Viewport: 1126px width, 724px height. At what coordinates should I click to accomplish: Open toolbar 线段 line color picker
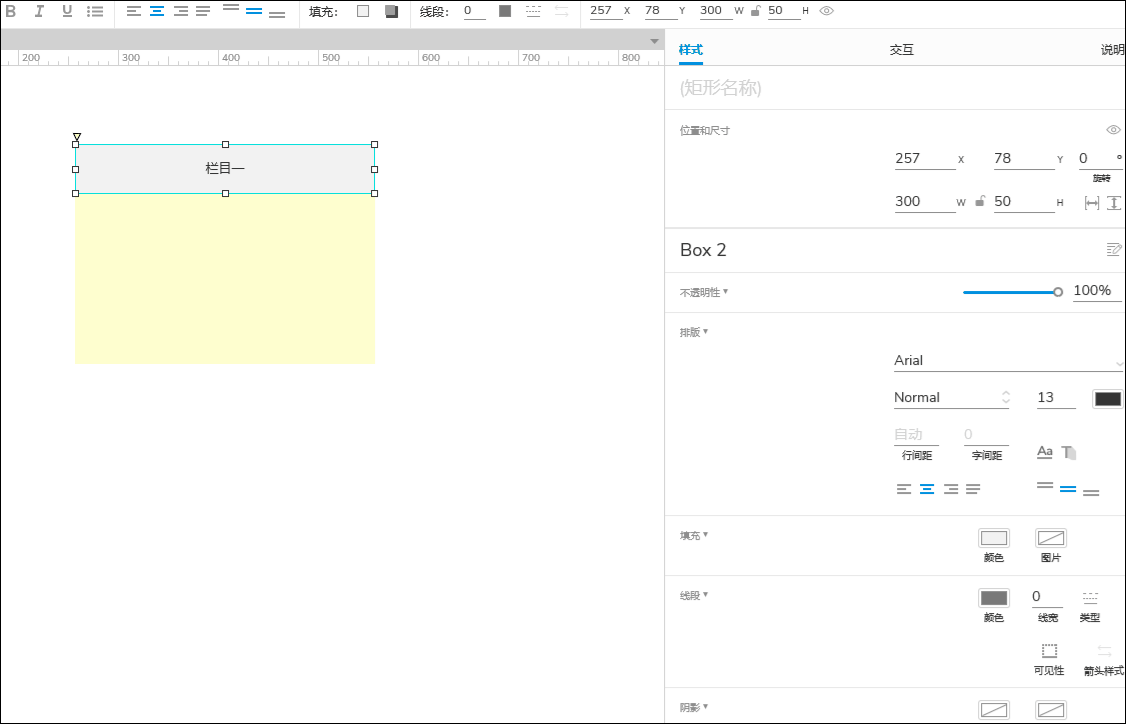coord(505,11)
